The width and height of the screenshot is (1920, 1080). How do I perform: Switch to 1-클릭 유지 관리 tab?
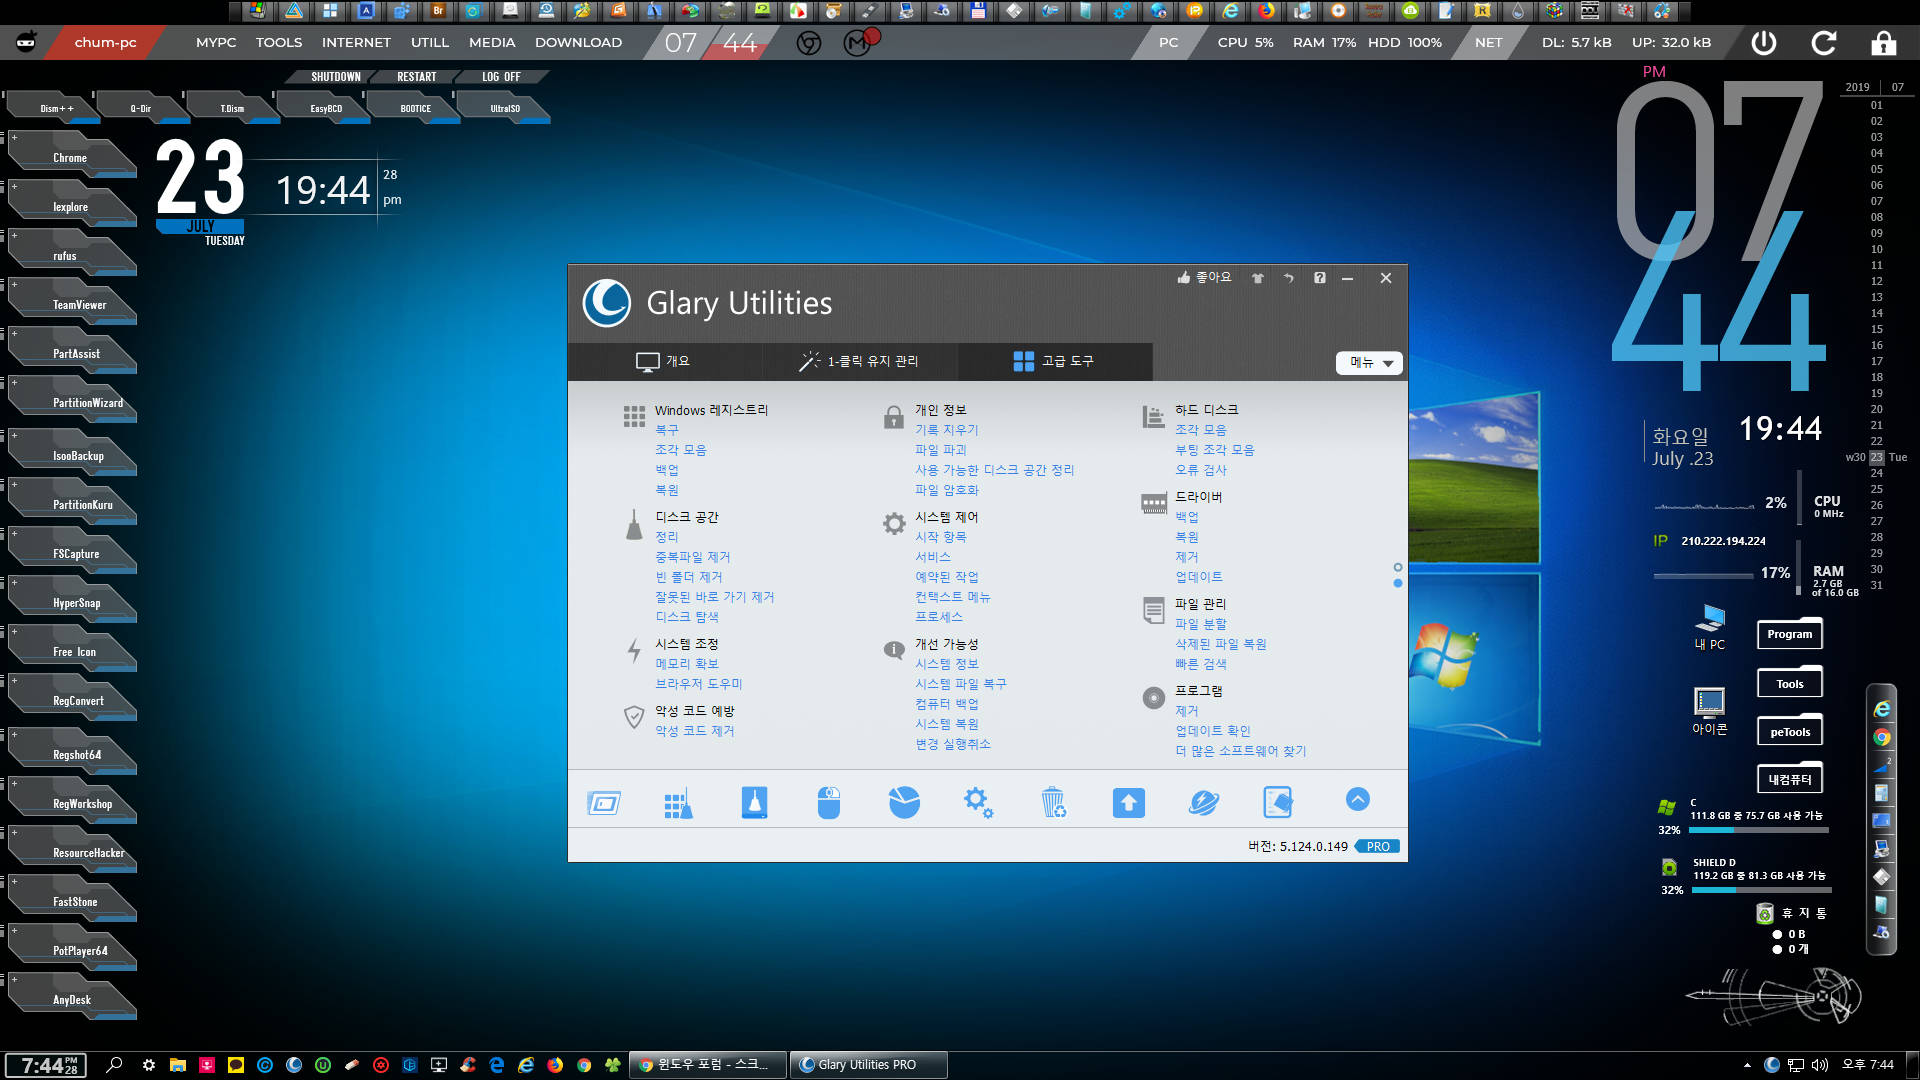[x=859, y=361]
